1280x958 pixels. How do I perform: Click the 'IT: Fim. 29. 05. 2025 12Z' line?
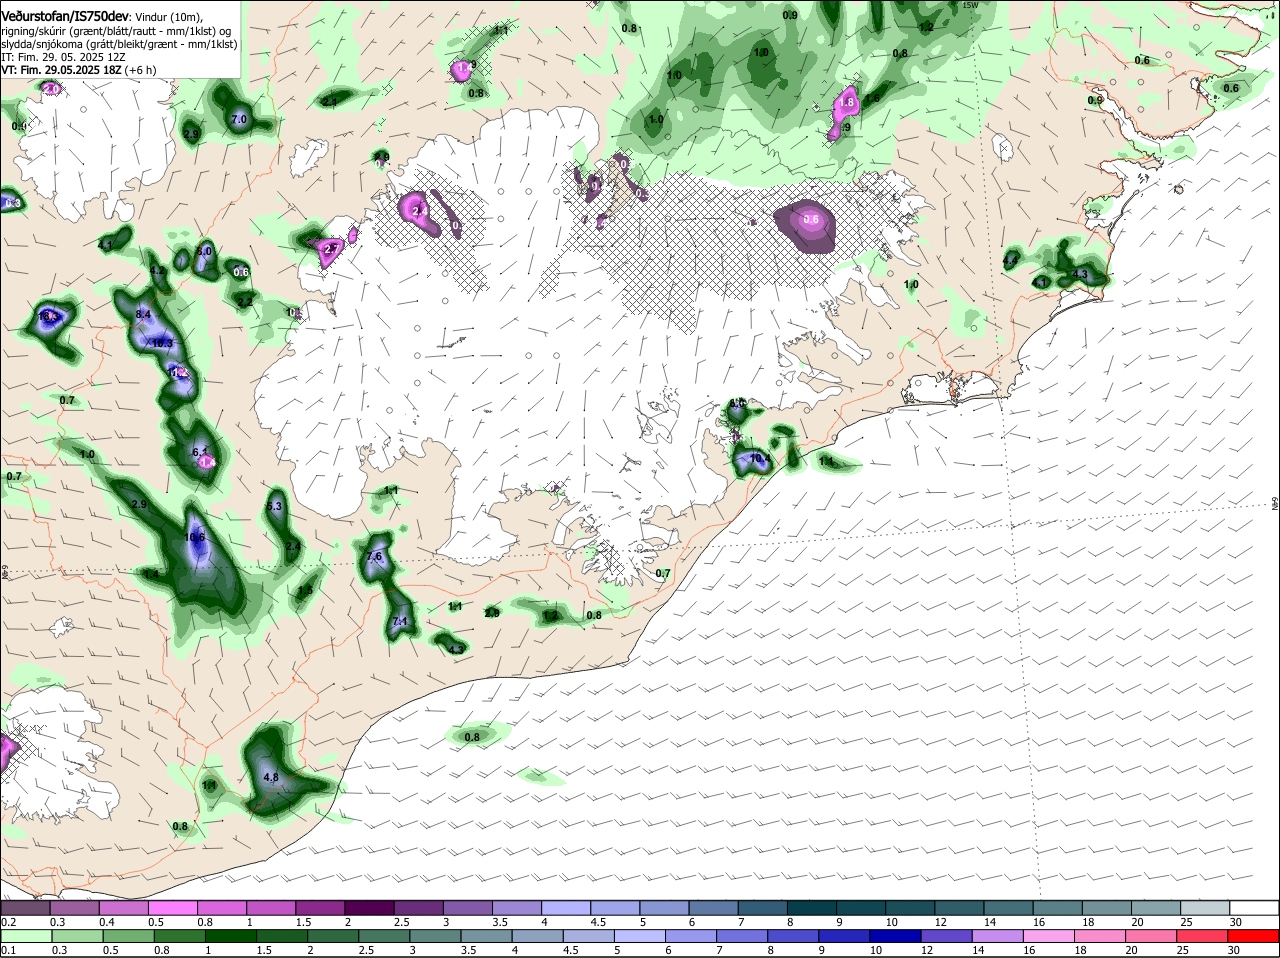(x=63, y=57)
